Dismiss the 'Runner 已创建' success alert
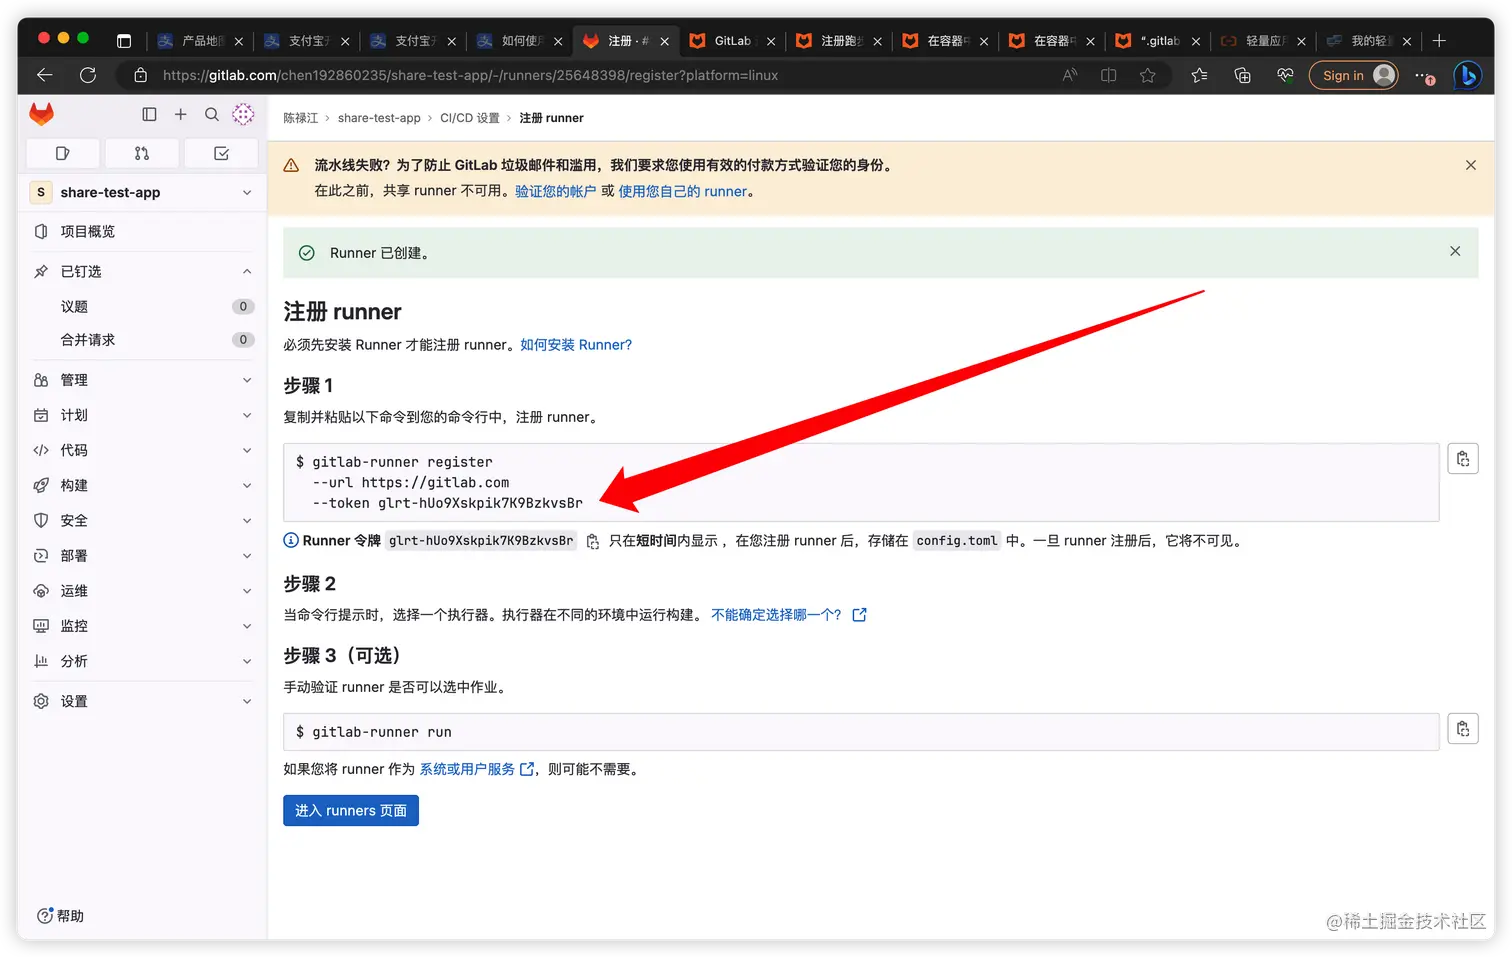The height and width of the screenshot is (957, 1512). pyautogui.click(x=1455, y=251)
